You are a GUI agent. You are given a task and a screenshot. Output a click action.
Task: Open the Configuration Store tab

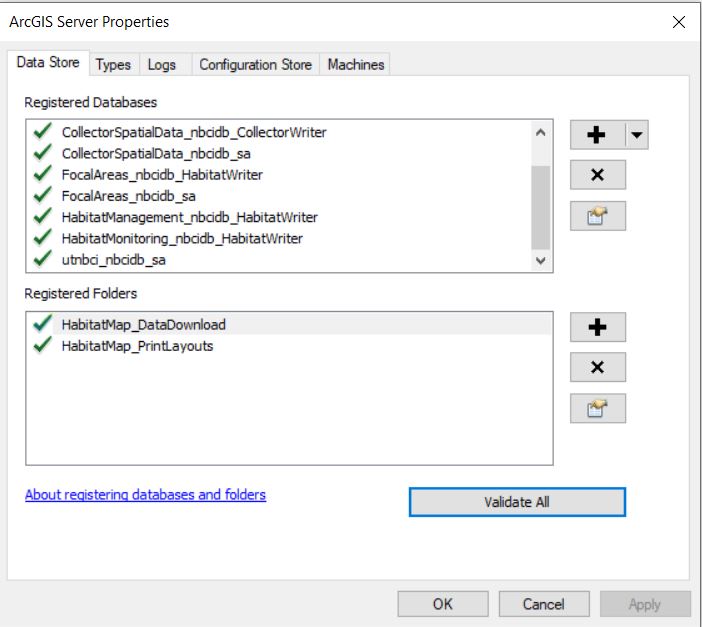point(256,64)
